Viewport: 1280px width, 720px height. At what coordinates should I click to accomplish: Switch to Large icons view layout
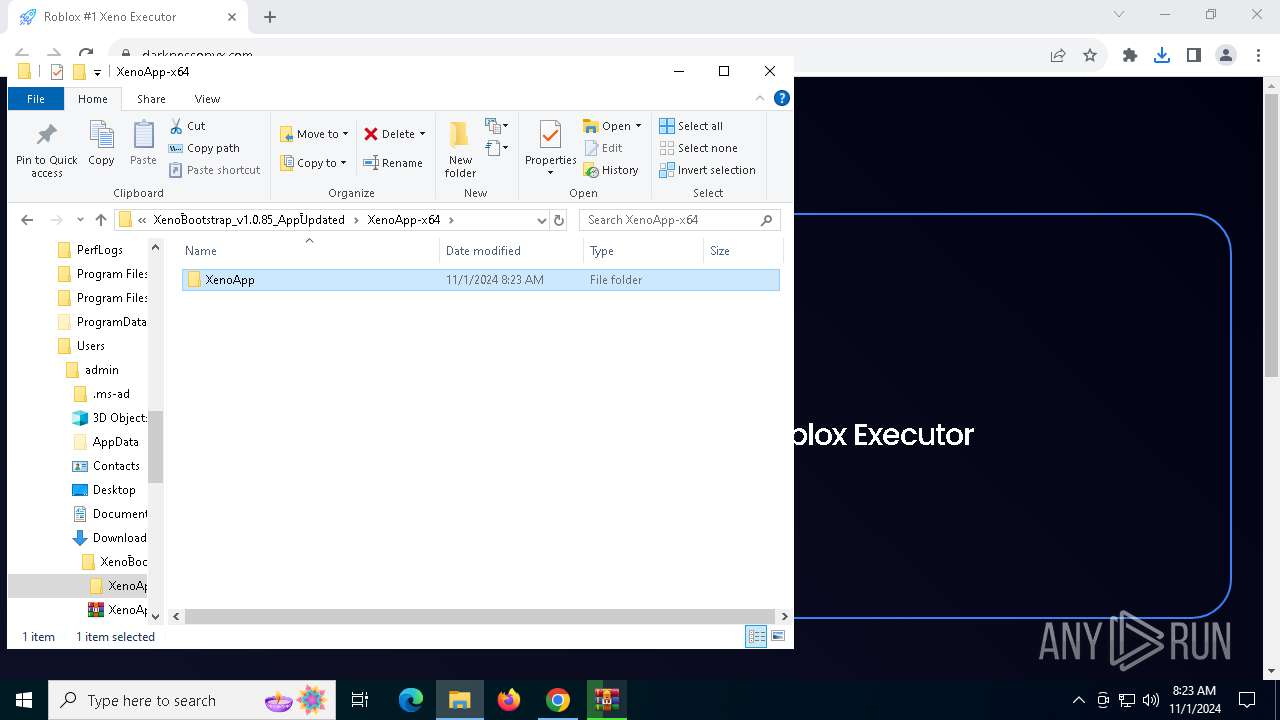click(778, 636)
